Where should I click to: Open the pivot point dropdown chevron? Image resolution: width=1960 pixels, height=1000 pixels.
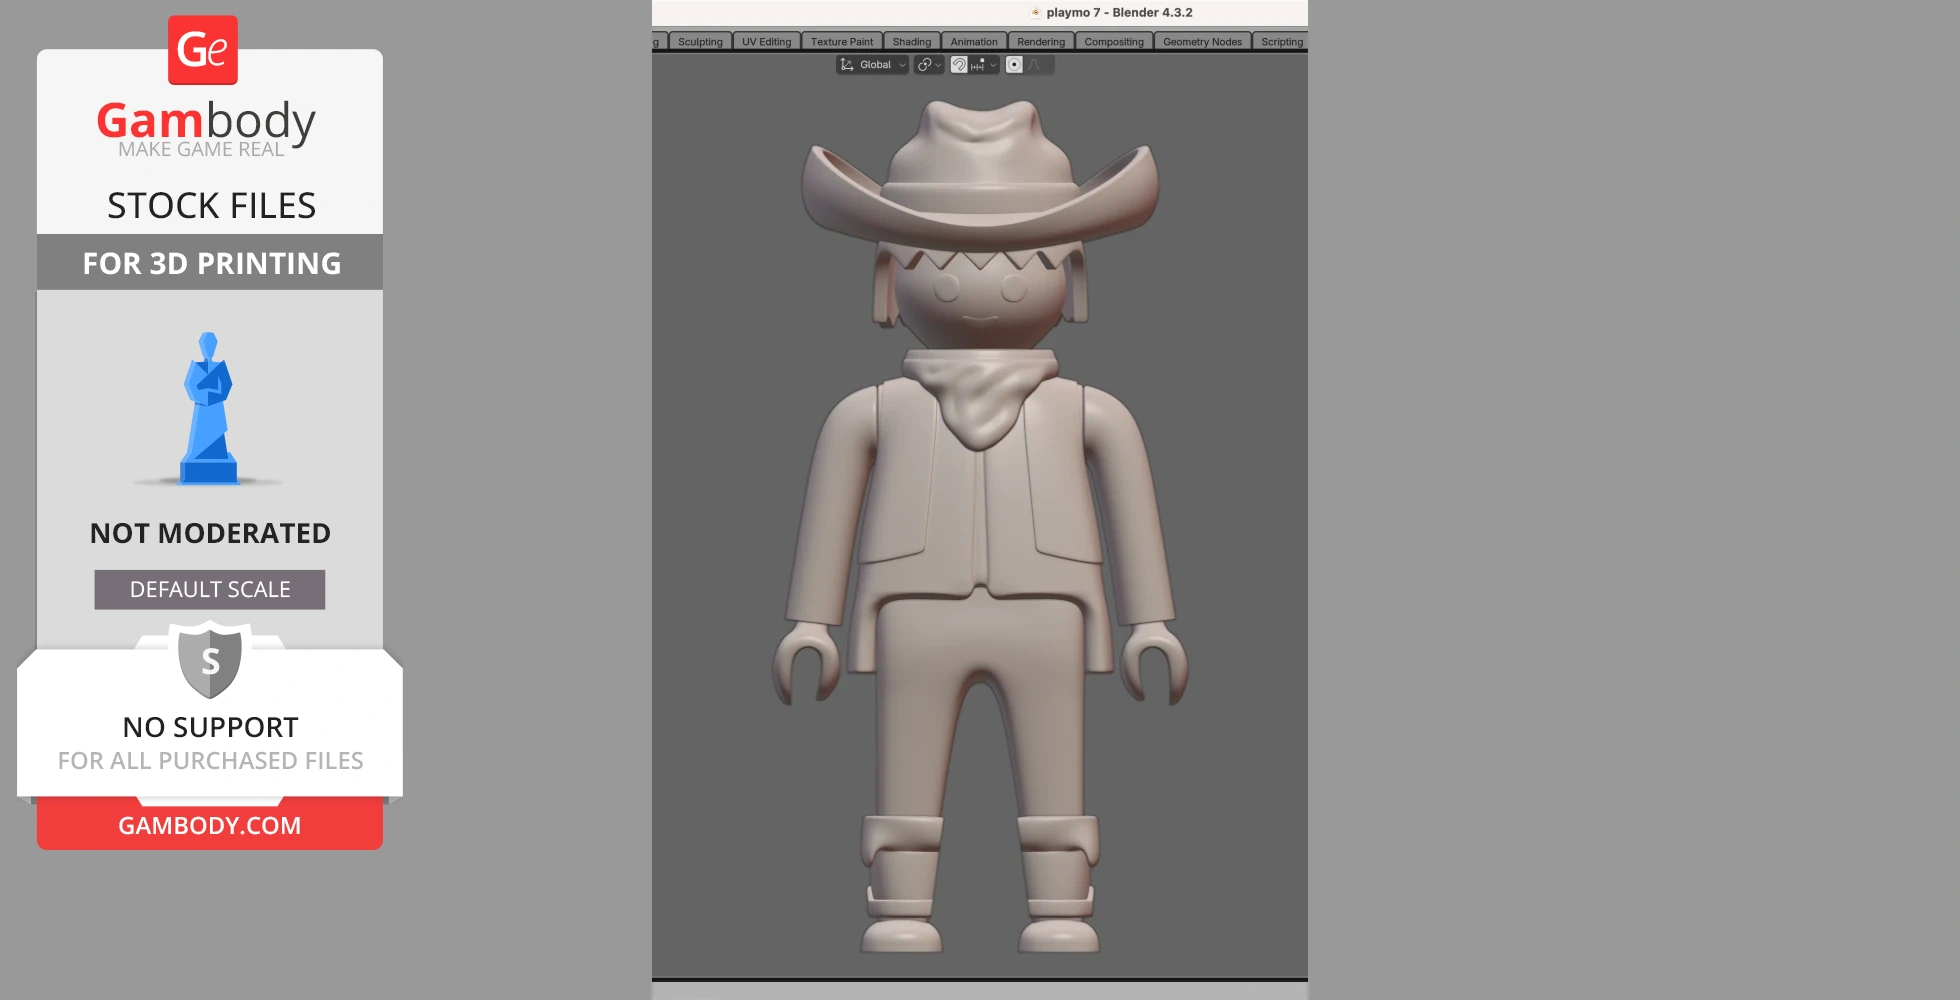tap(938, 64)
